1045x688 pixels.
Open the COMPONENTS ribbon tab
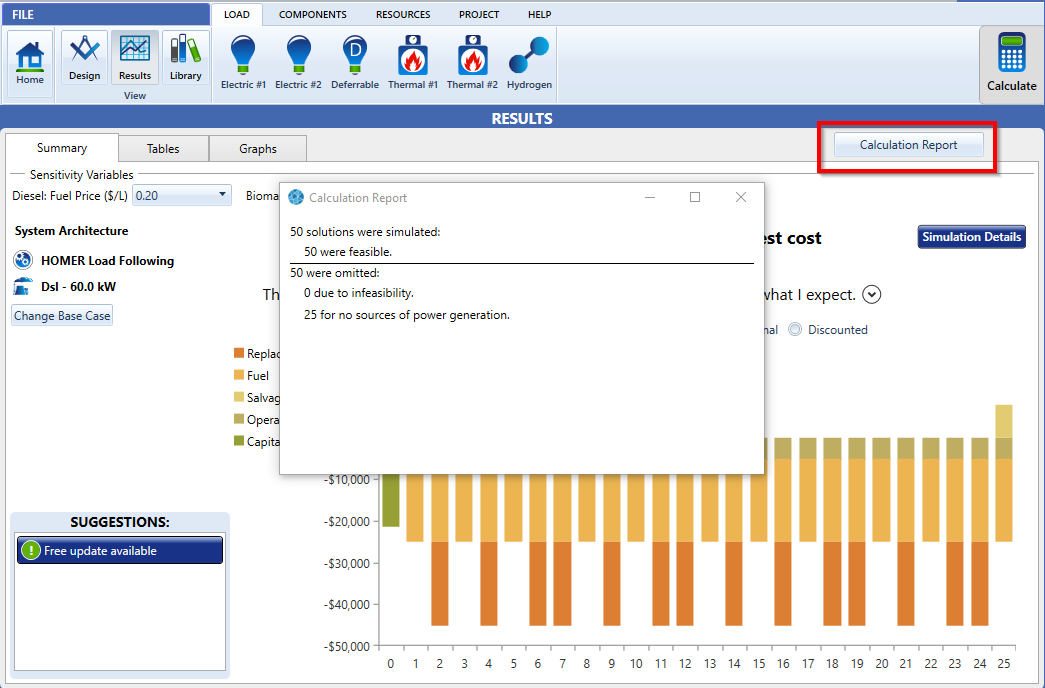tap(312, 15)
